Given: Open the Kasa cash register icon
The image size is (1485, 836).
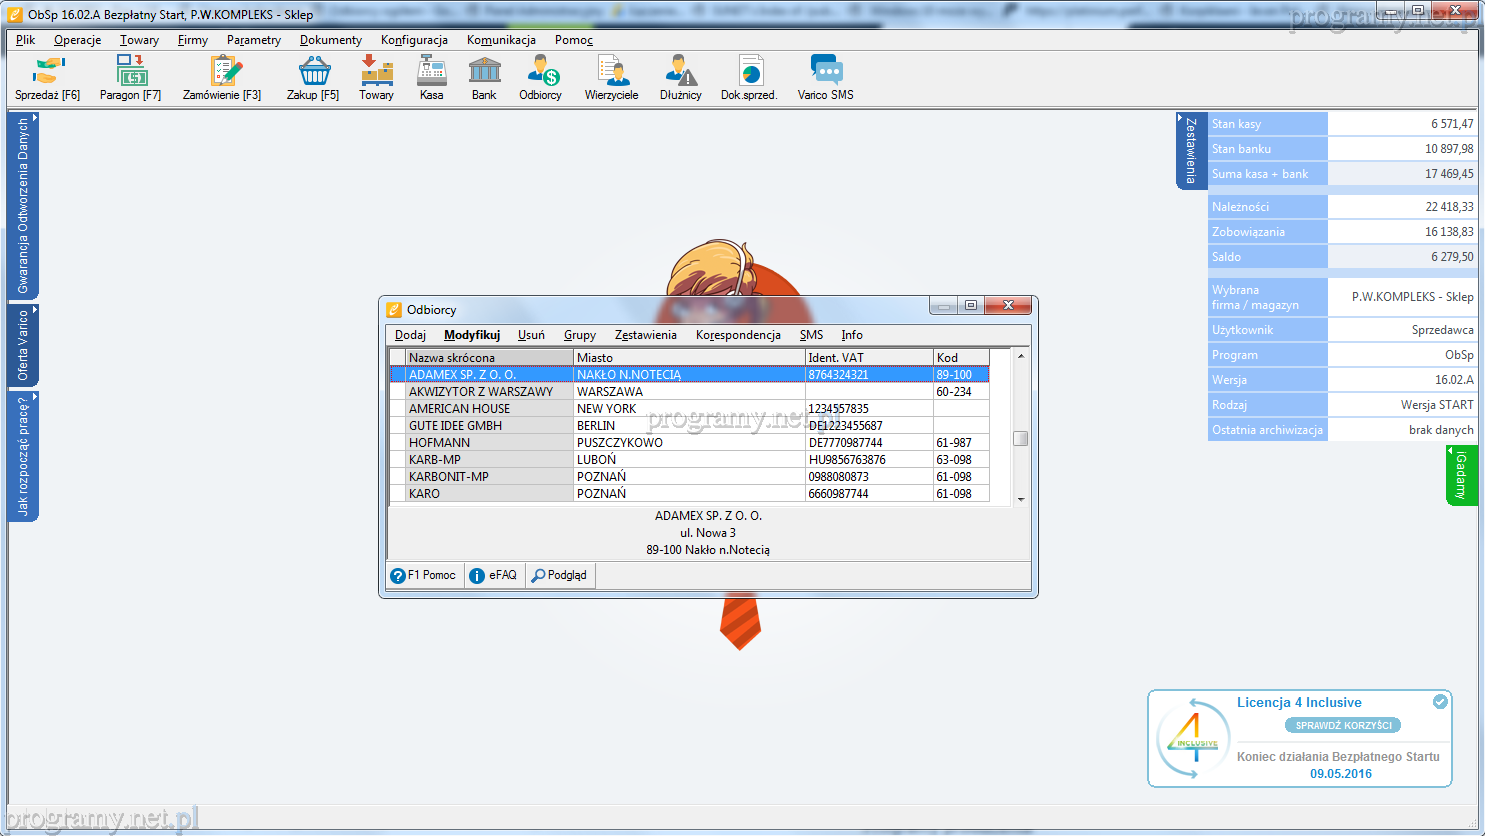Looking at the screenshot, I should pos(431,78).
